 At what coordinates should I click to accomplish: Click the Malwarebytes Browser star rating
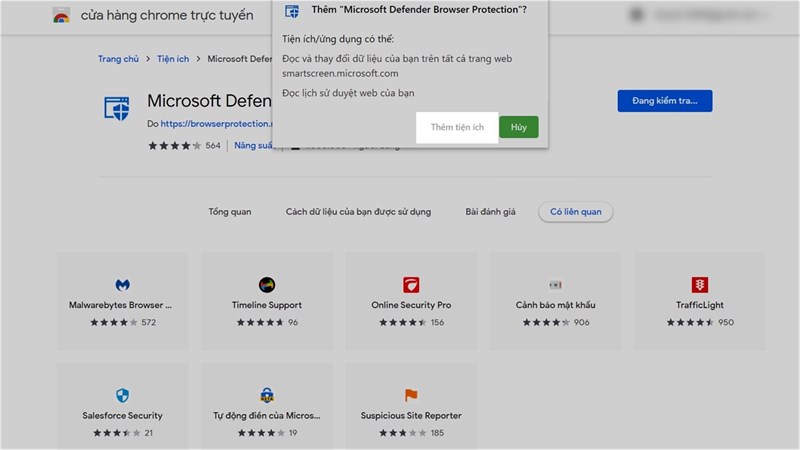tap(114, 322)
